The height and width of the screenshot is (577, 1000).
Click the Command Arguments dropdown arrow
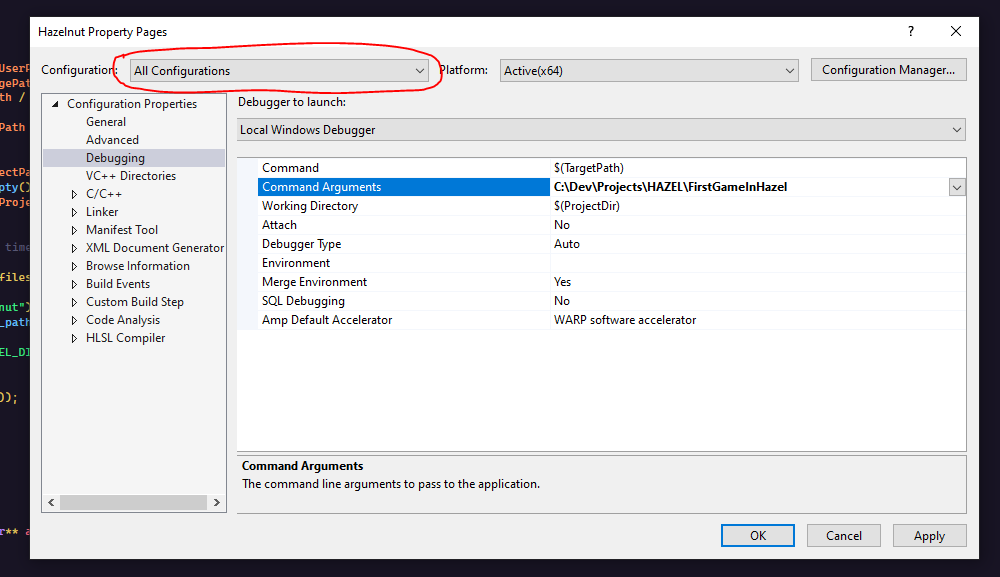[957, 187]
